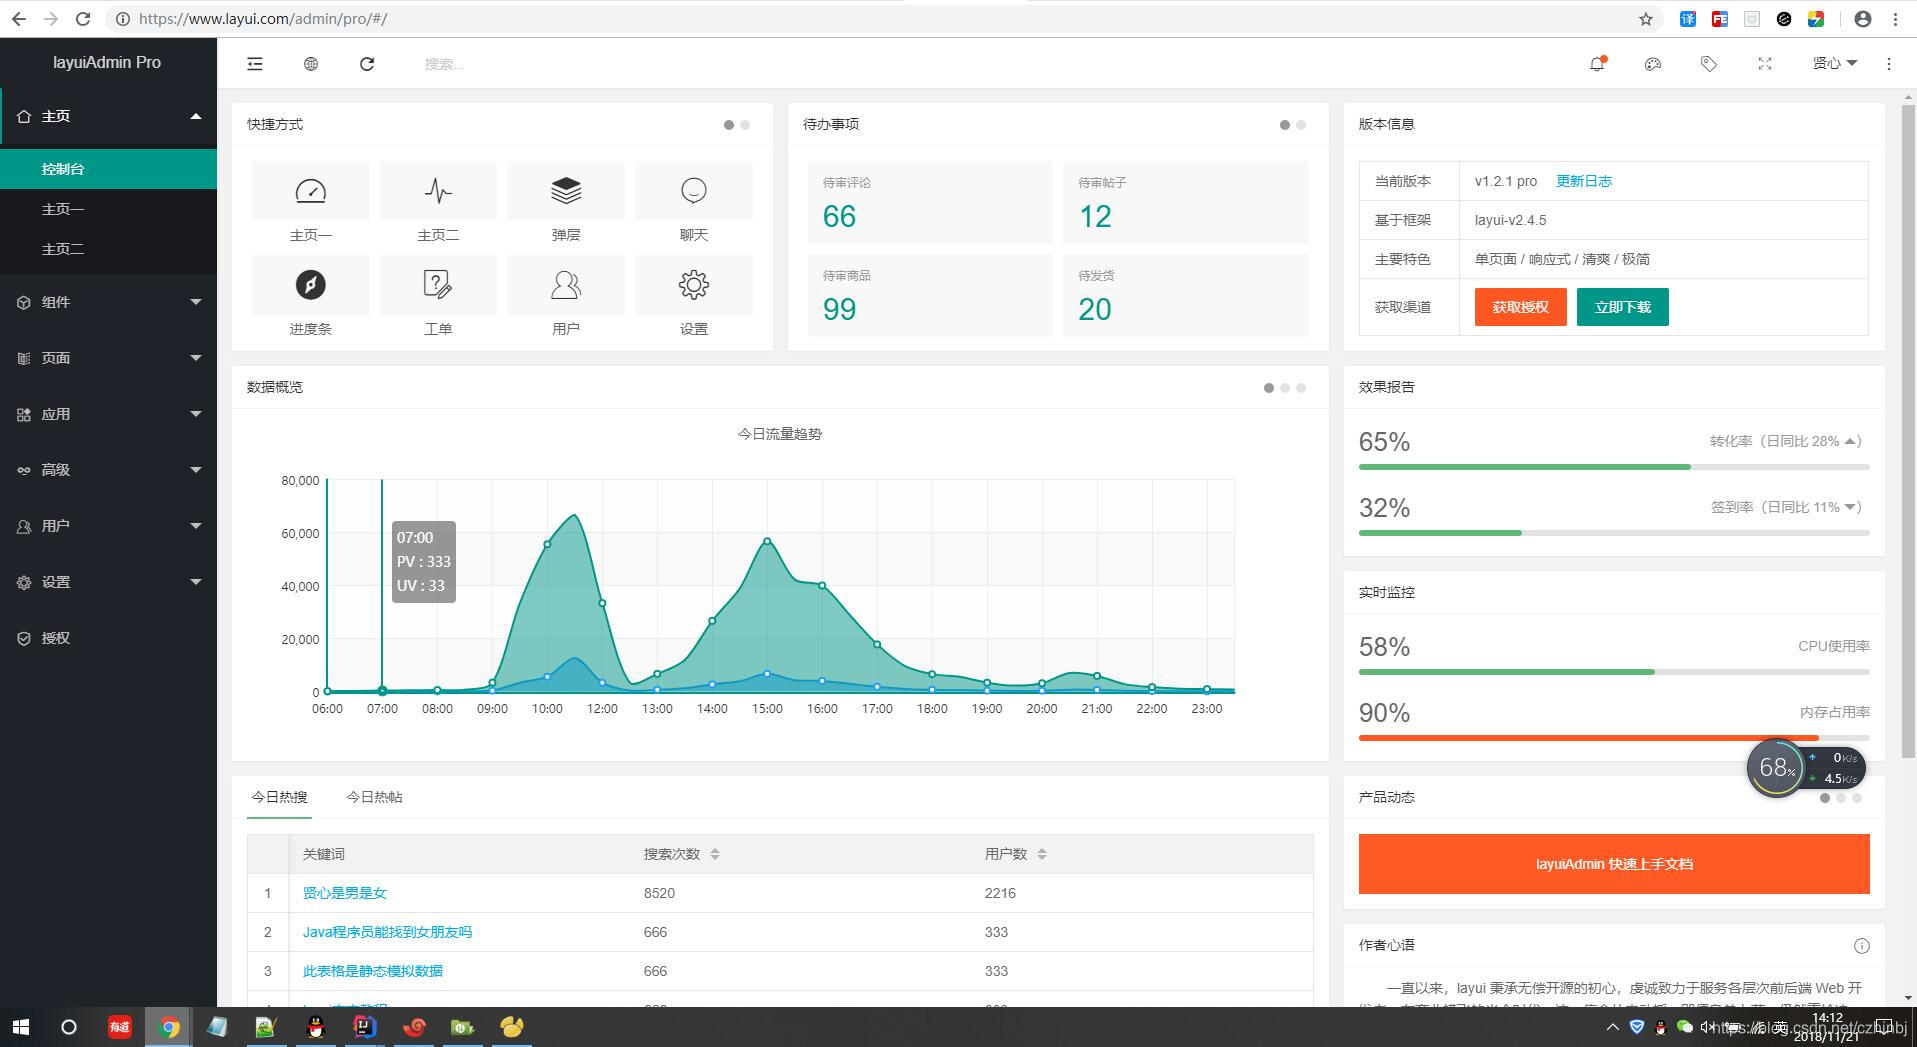Click the 立即下载 green button

coord(1622,307)
